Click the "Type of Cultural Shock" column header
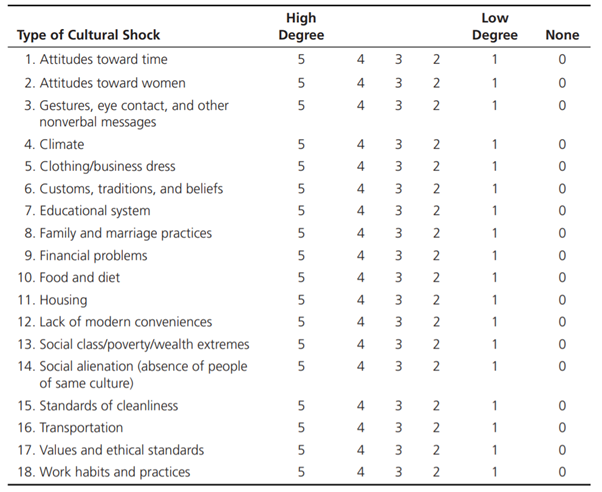 tap(88, 36)
